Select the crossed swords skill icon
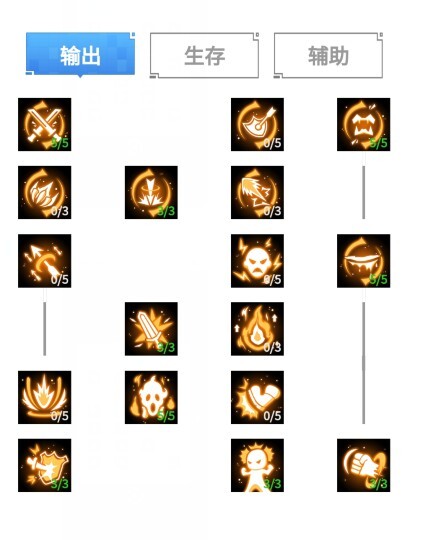The height and width of the screenshot is (540, 426). [x=44, y=124]
